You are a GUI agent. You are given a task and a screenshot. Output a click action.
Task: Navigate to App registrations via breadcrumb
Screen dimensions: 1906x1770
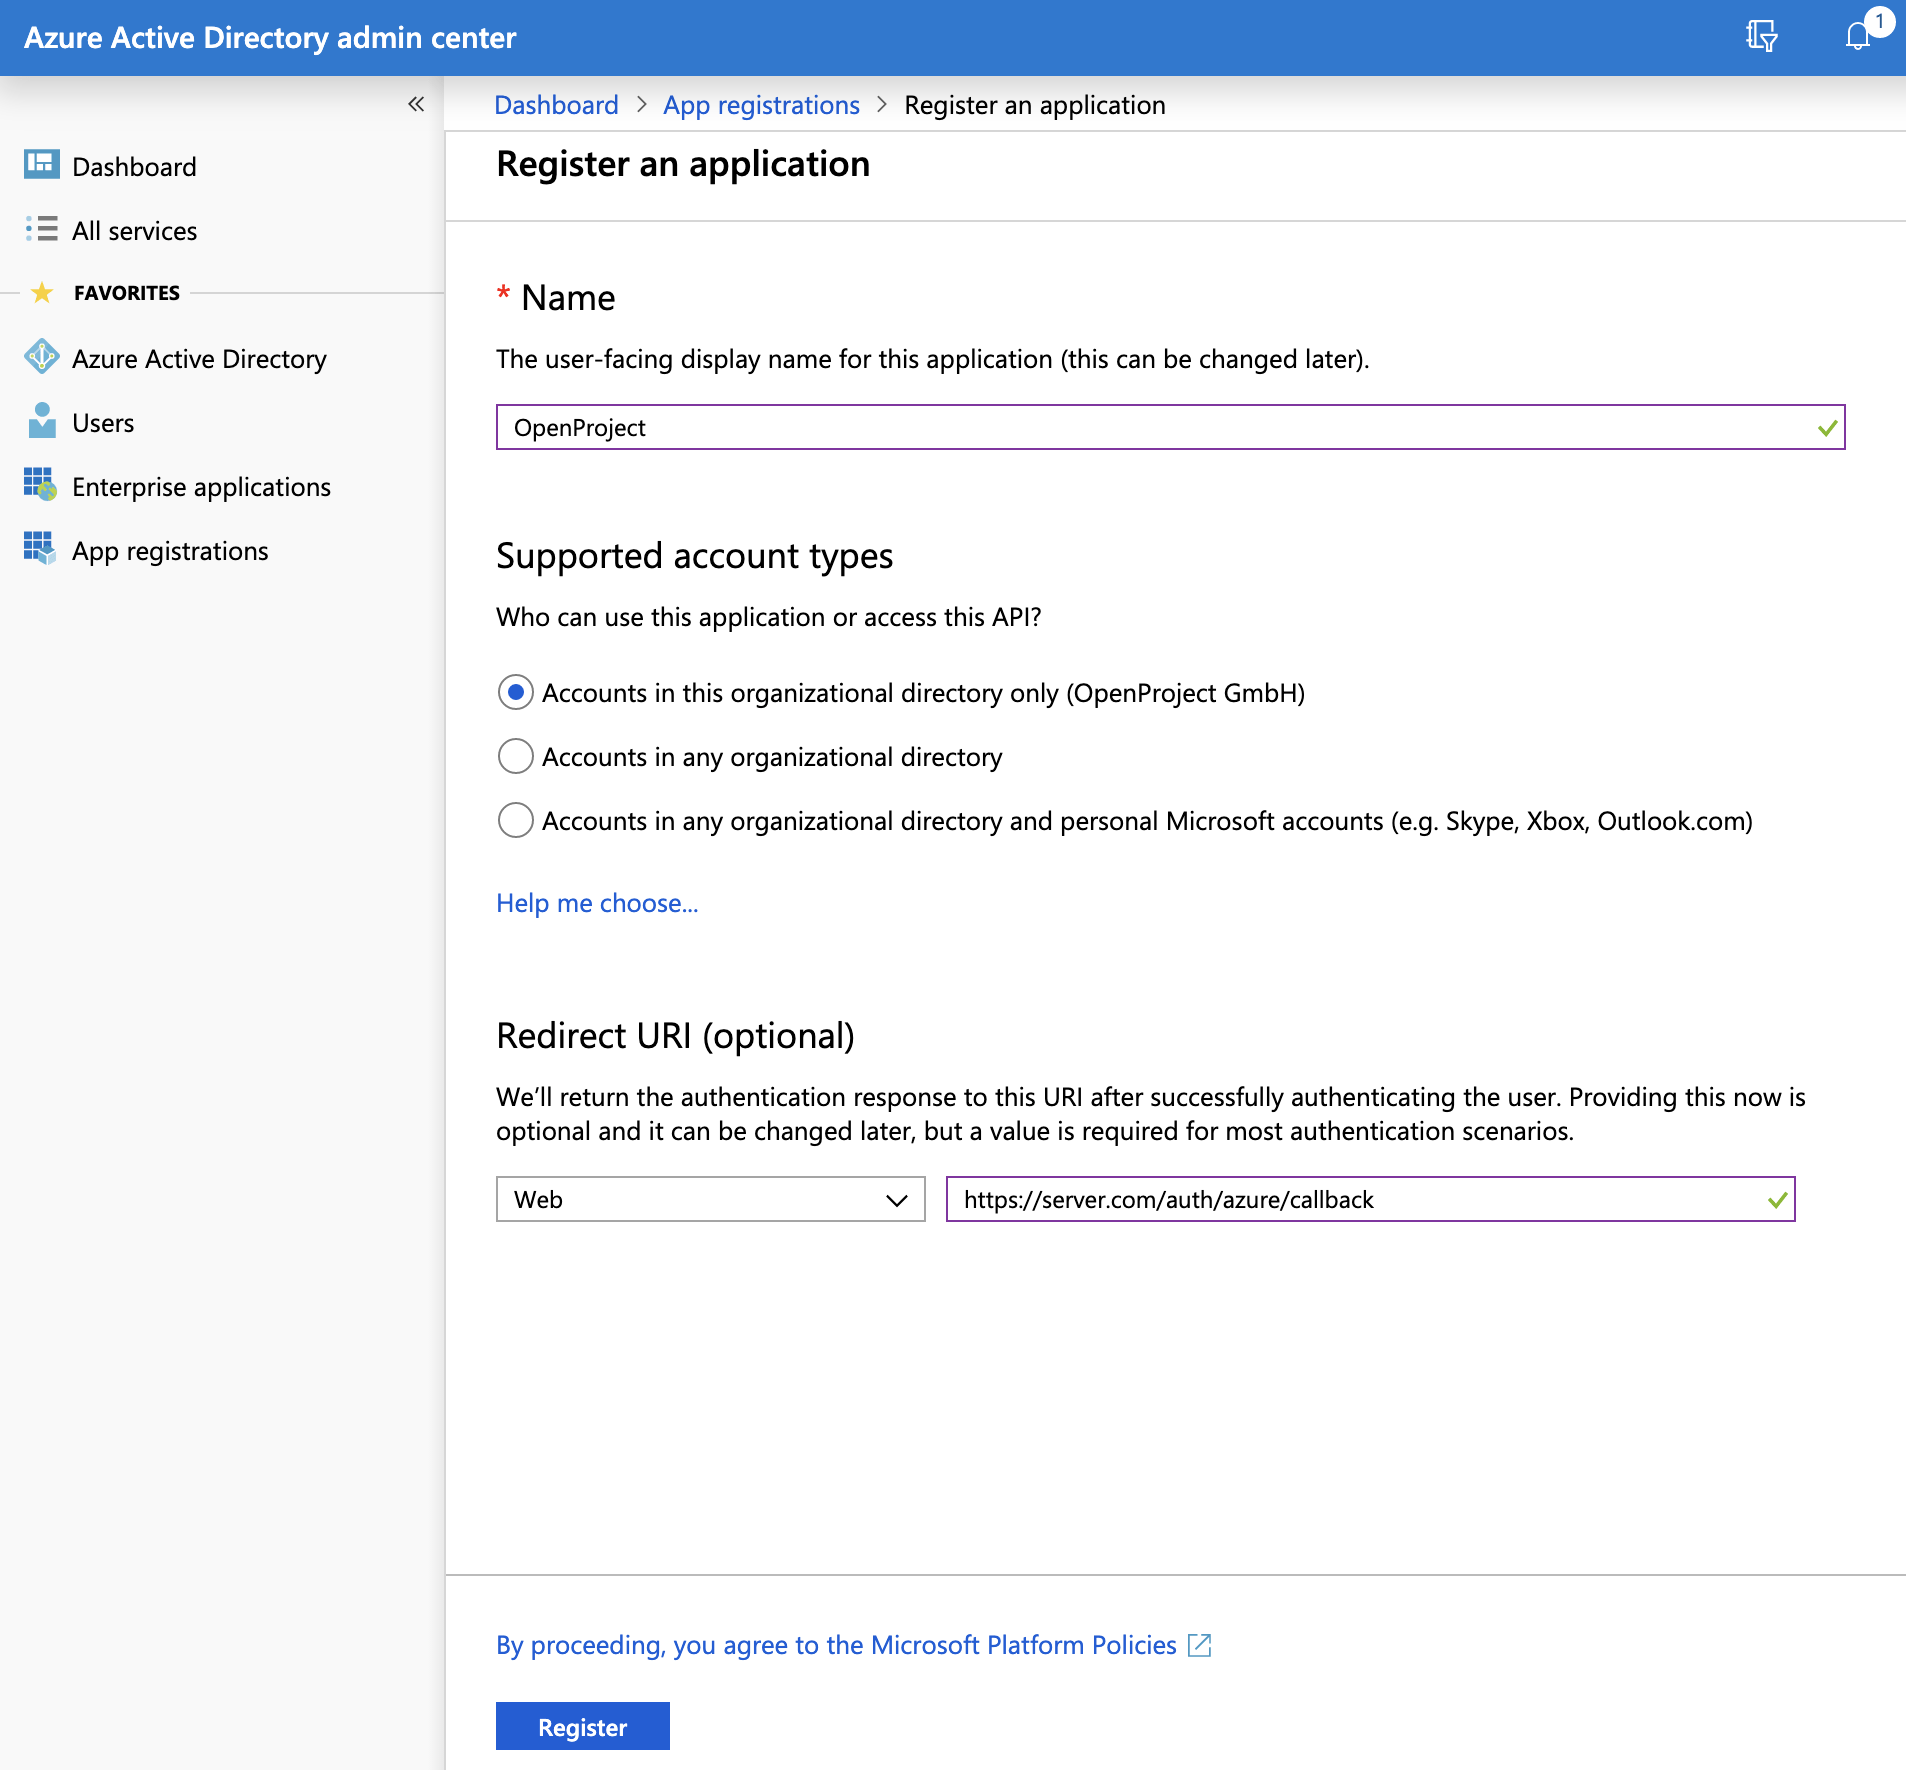tap(761, 104)
